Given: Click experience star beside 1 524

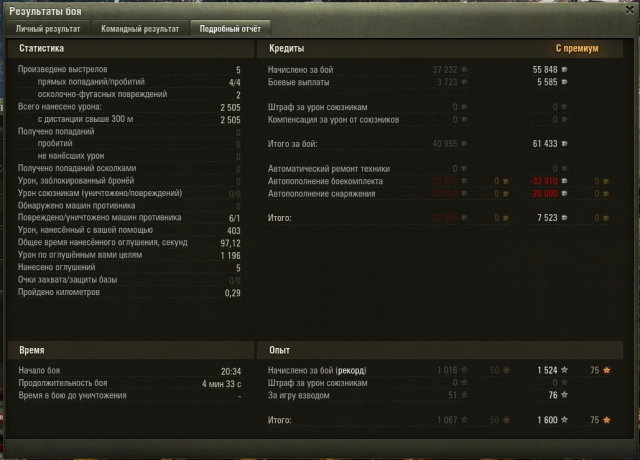Looking at the screenshot, I should click(x=564, y=370).
